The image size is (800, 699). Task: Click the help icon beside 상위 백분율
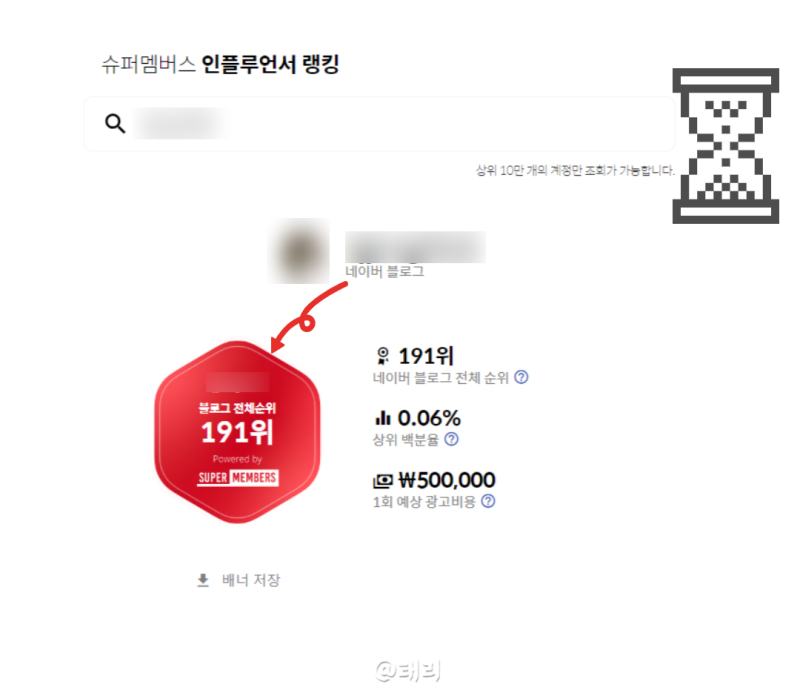[452, 439]
